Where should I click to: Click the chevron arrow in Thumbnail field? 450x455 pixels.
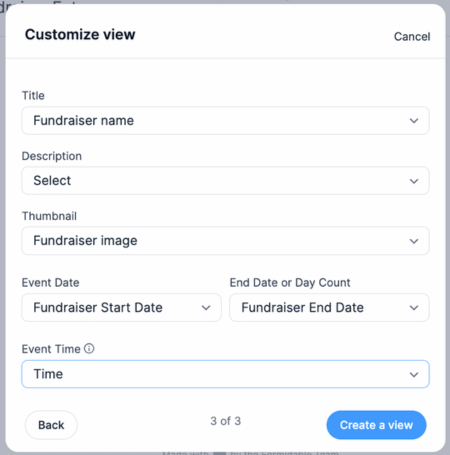414,241
